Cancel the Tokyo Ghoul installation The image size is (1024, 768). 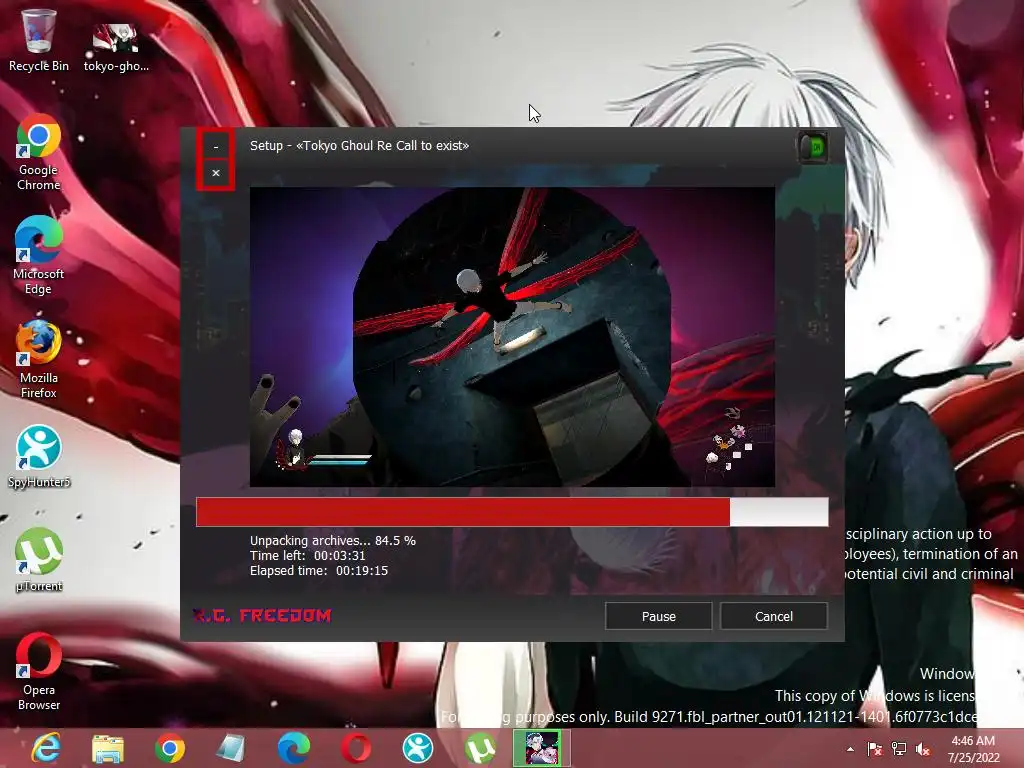point(774,616)
